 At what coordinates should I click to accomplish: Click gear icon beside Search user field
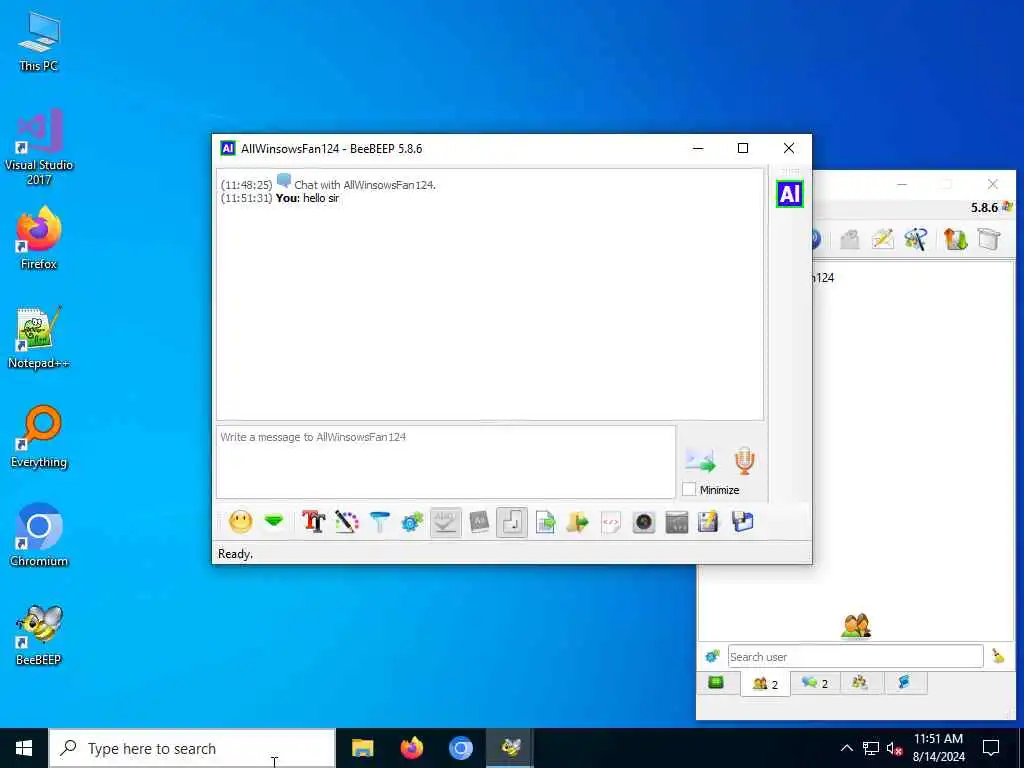coord(712,656)
